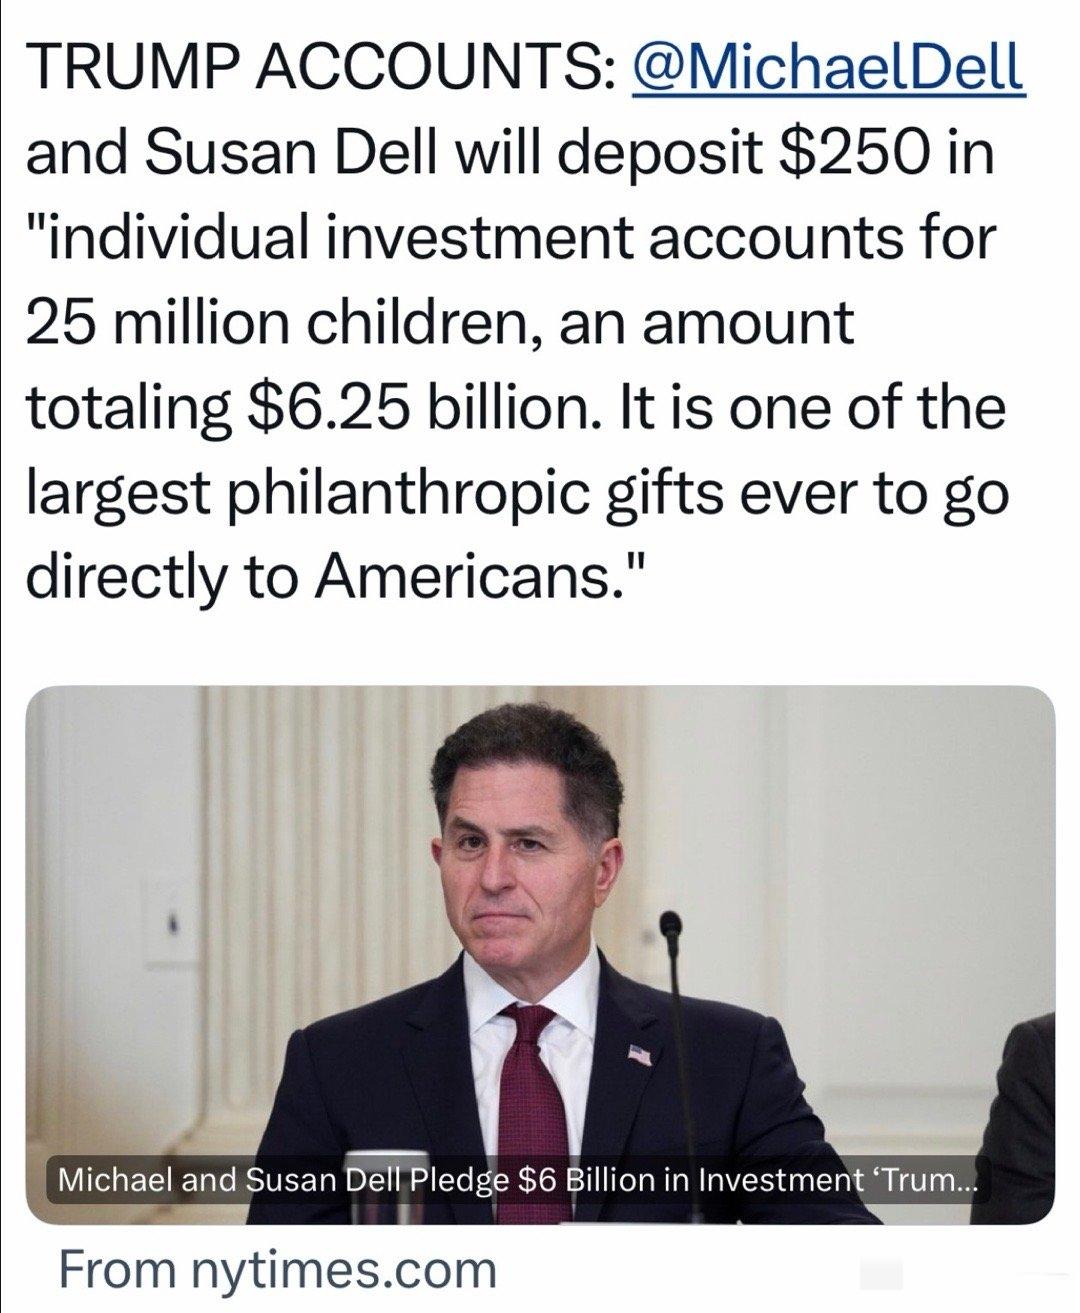Viewport: 1080px width, 1313px height.
Task: Tap the flag lapel pin in photo
Action: coord(641,1053)
